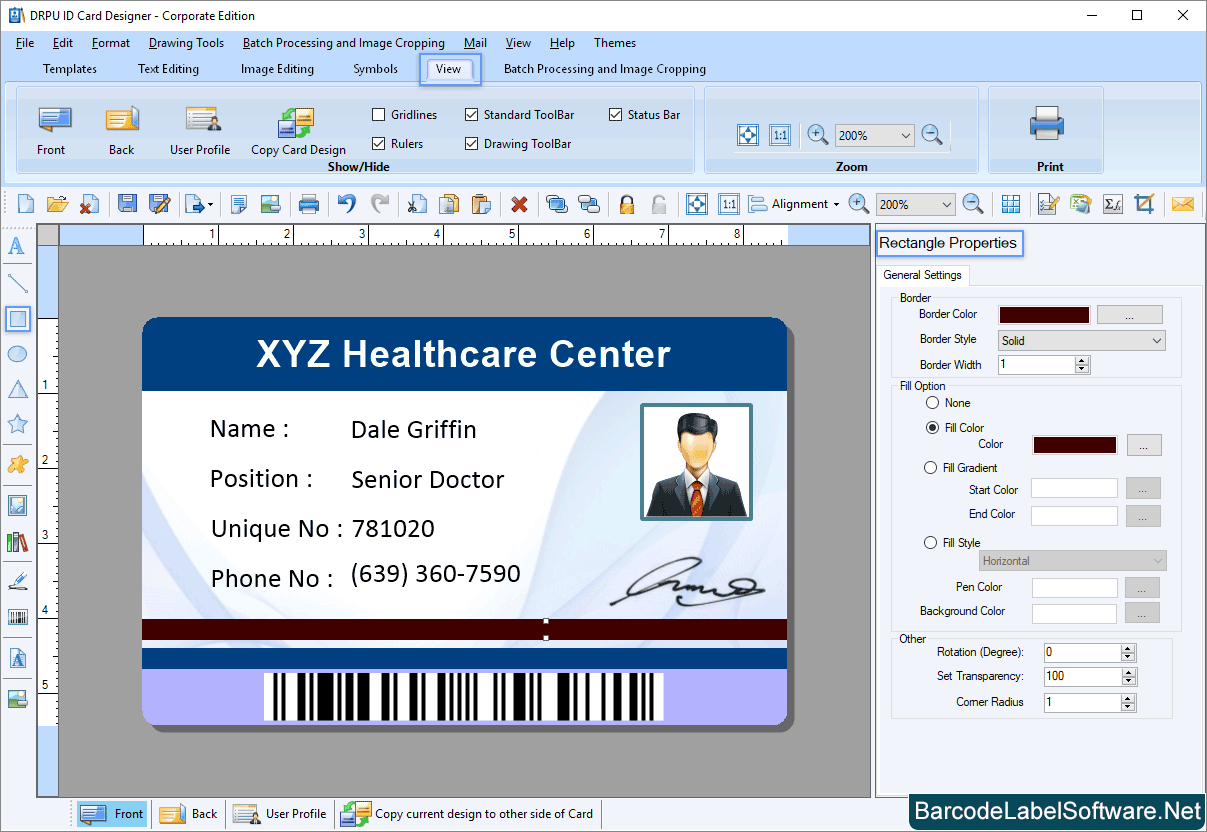Uncheck the Status Bar option
The height and width of the screenshot is (832, 1207).
[x=615, y=114]
